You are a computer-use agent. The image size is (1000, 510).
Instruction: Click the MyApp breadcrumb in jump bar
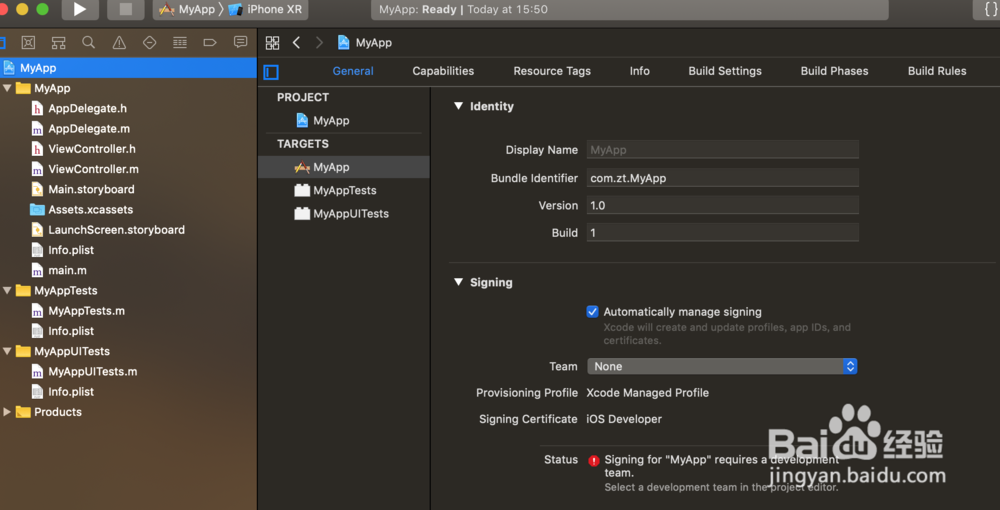point(365,43)
